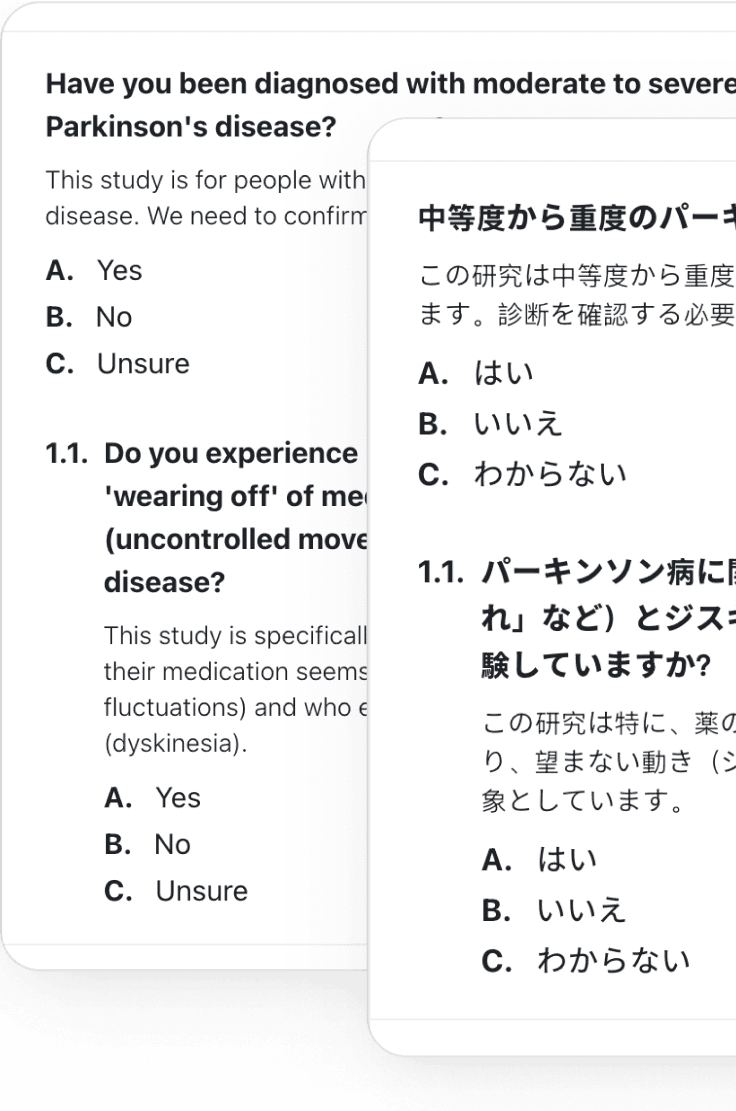Click the Japanese heading '中等度から重度のパー'

(575, 221)
